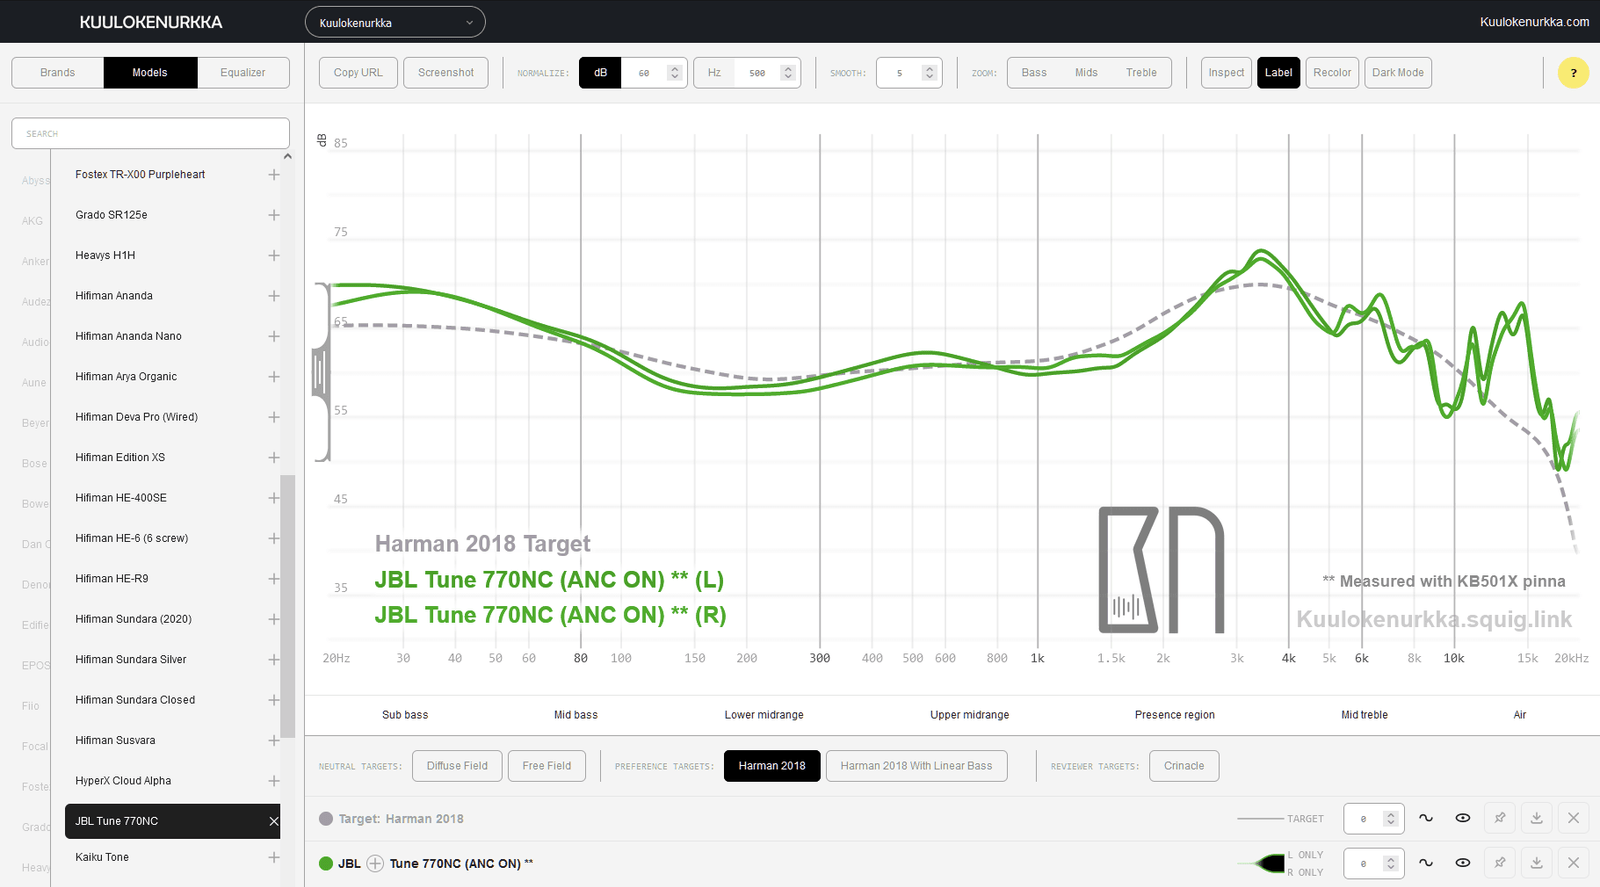Image resolution: width=1600 pixels, height=887 pixels.
Task: Add Hifiman Ananda Nano with plus icon
Action: click(x=273, y=336)
